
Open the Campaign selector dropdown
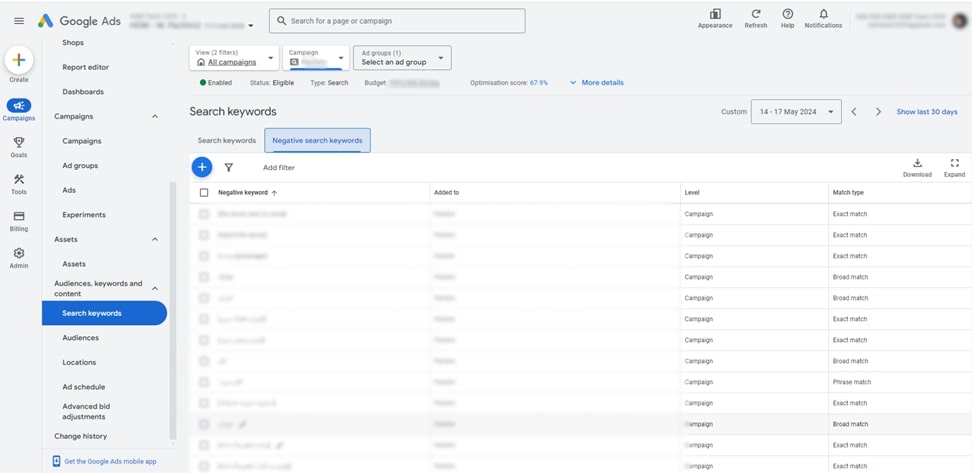point(316,58)
